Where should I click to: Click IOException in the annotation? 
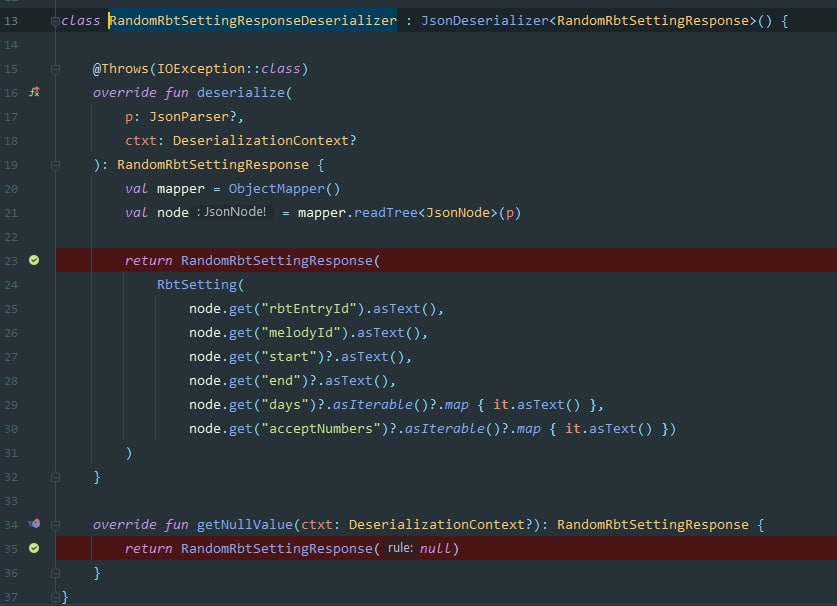tap(201, 69)
